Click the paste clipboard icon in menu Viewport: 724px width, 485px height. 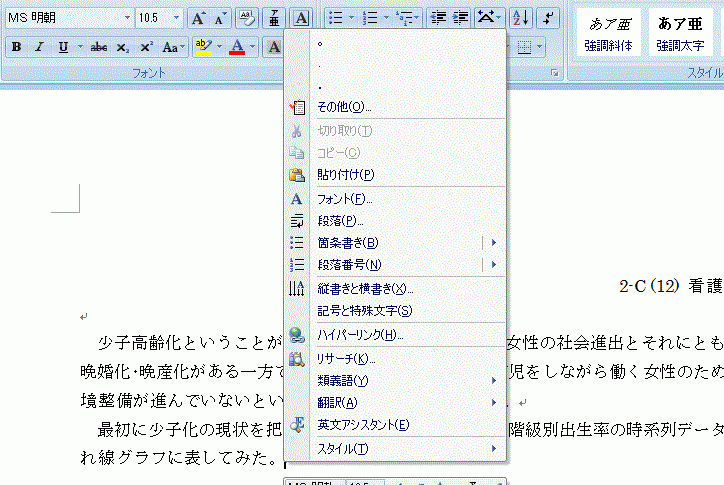click(296, 175)
